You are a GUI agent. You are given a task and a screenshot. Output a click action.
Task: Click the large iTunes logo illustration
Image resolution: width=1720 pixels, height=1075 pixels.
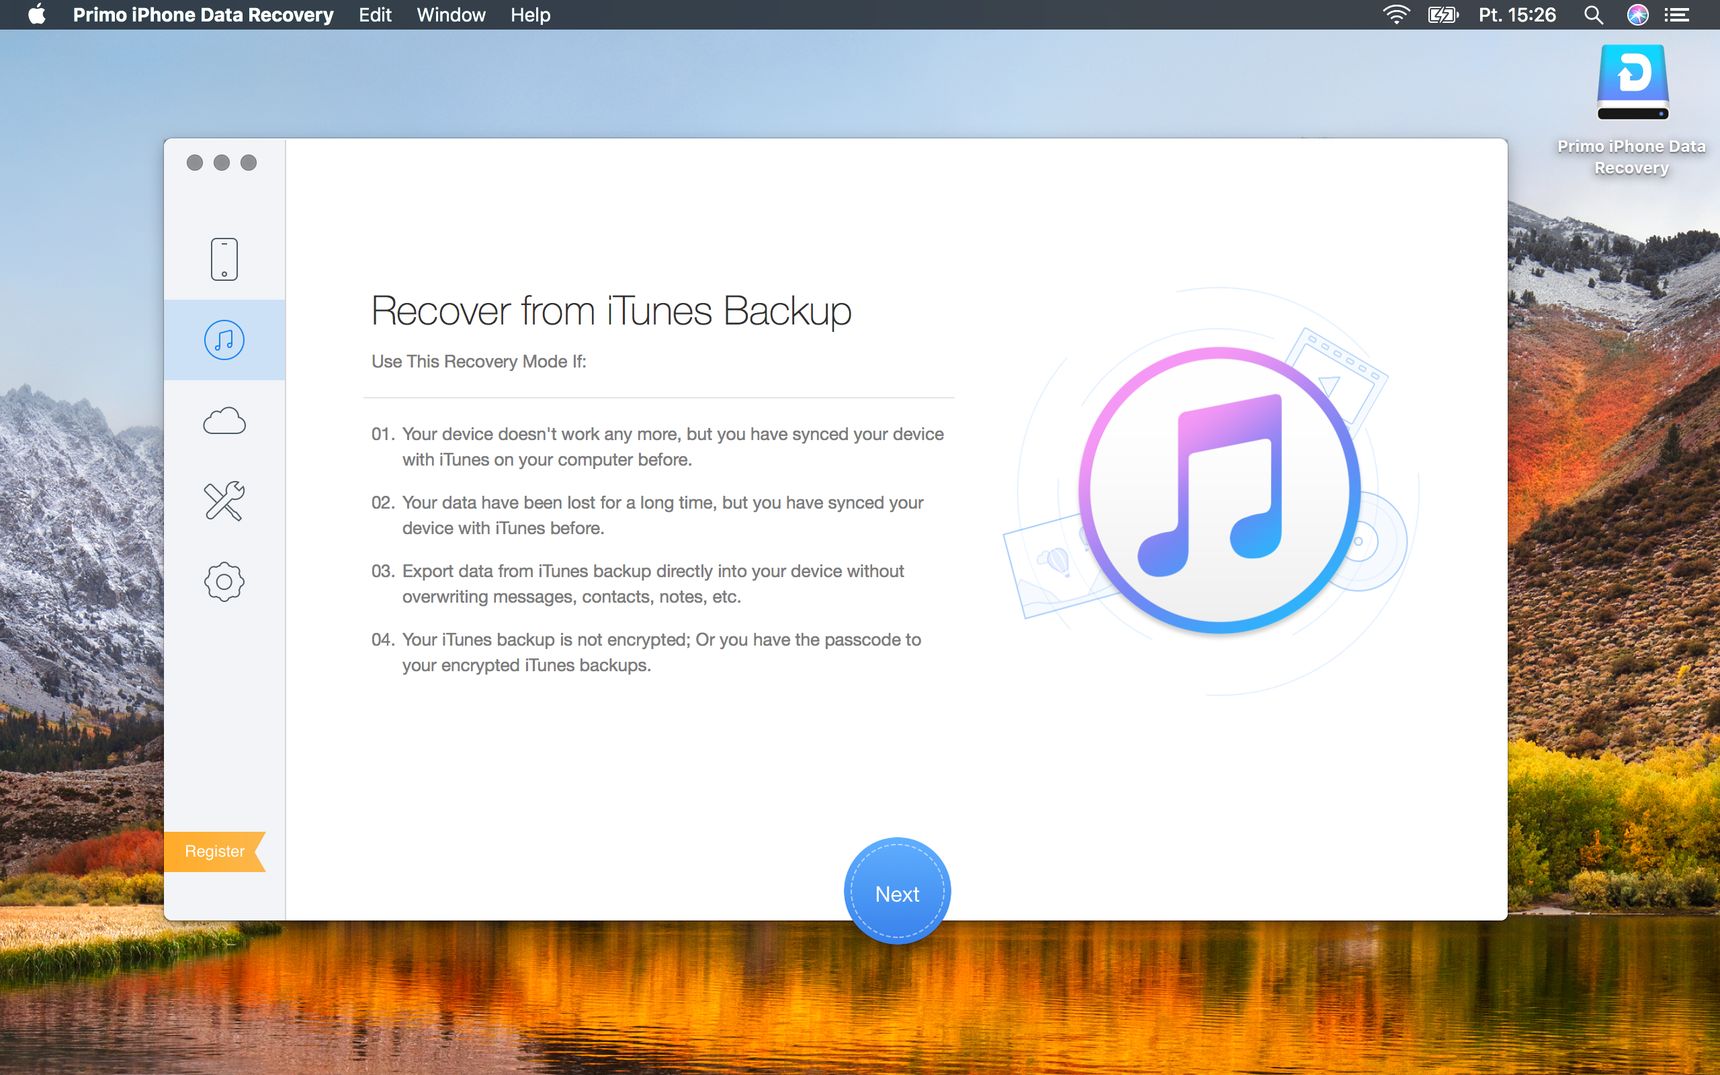pyautogui.click(x=1219, y=490)
